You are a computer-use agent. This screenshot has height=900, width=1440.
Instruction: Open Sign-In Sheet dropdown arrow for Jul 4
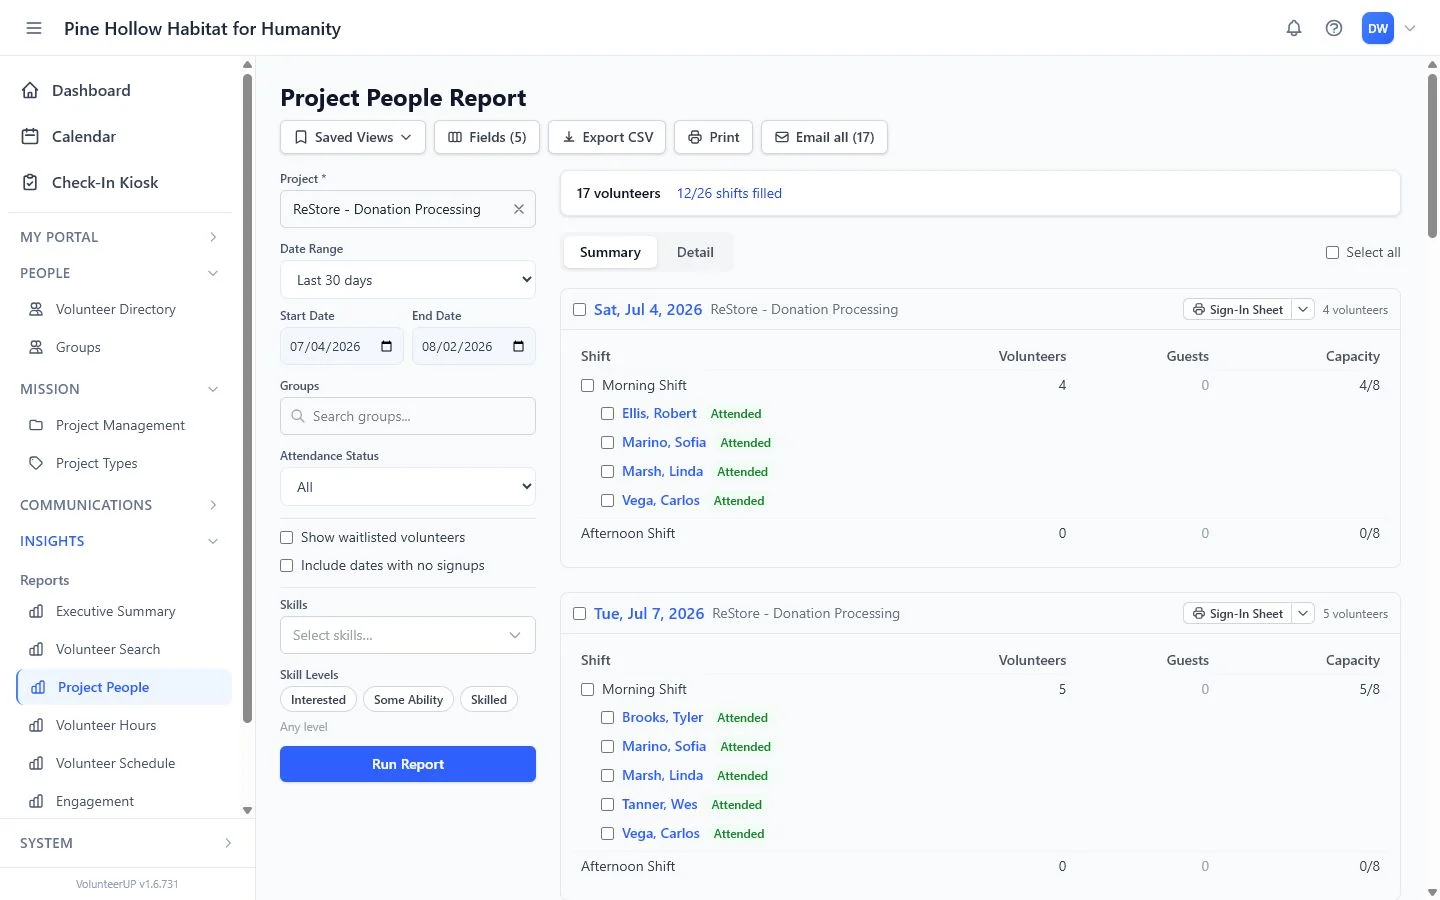(1303, 309)
